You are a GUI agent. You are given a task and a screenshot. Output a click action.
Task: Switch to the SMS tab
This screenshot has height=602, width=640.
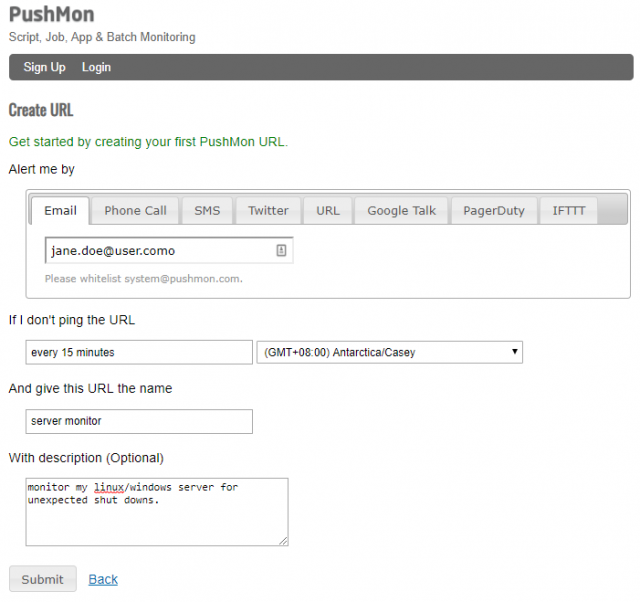point(207,211)
